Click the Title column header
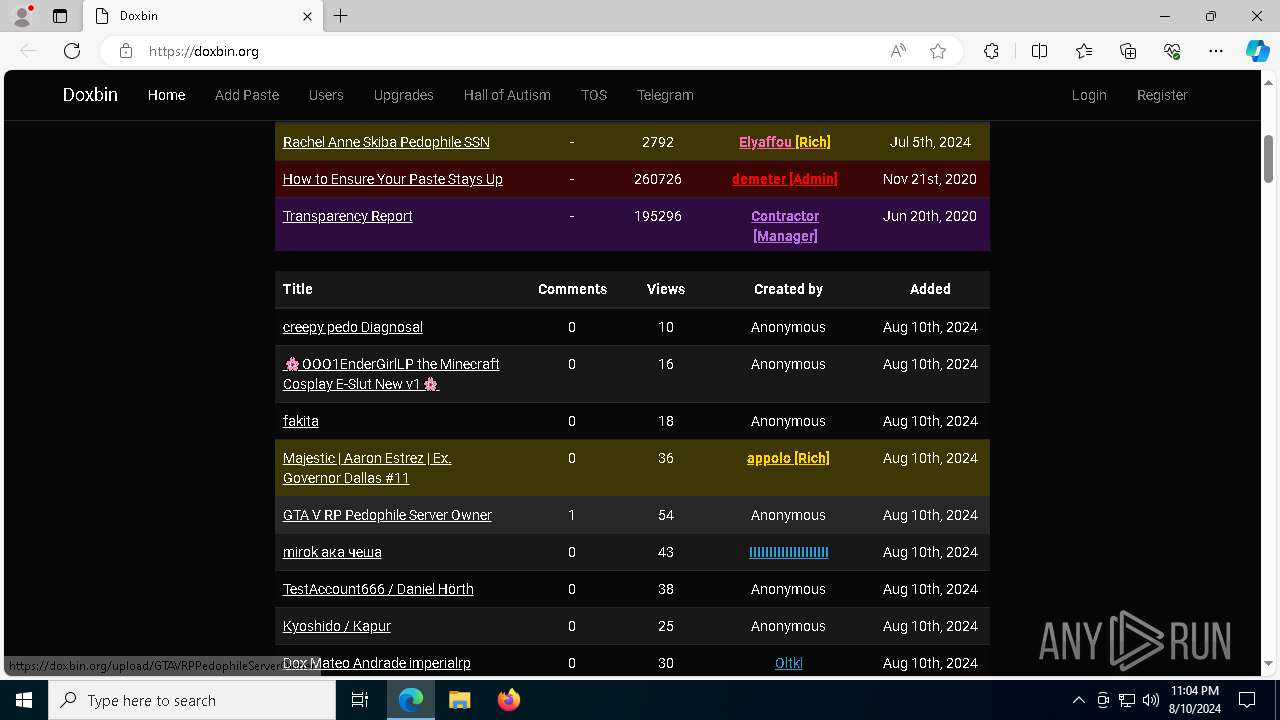1280x720 pixels. [298, 289]
